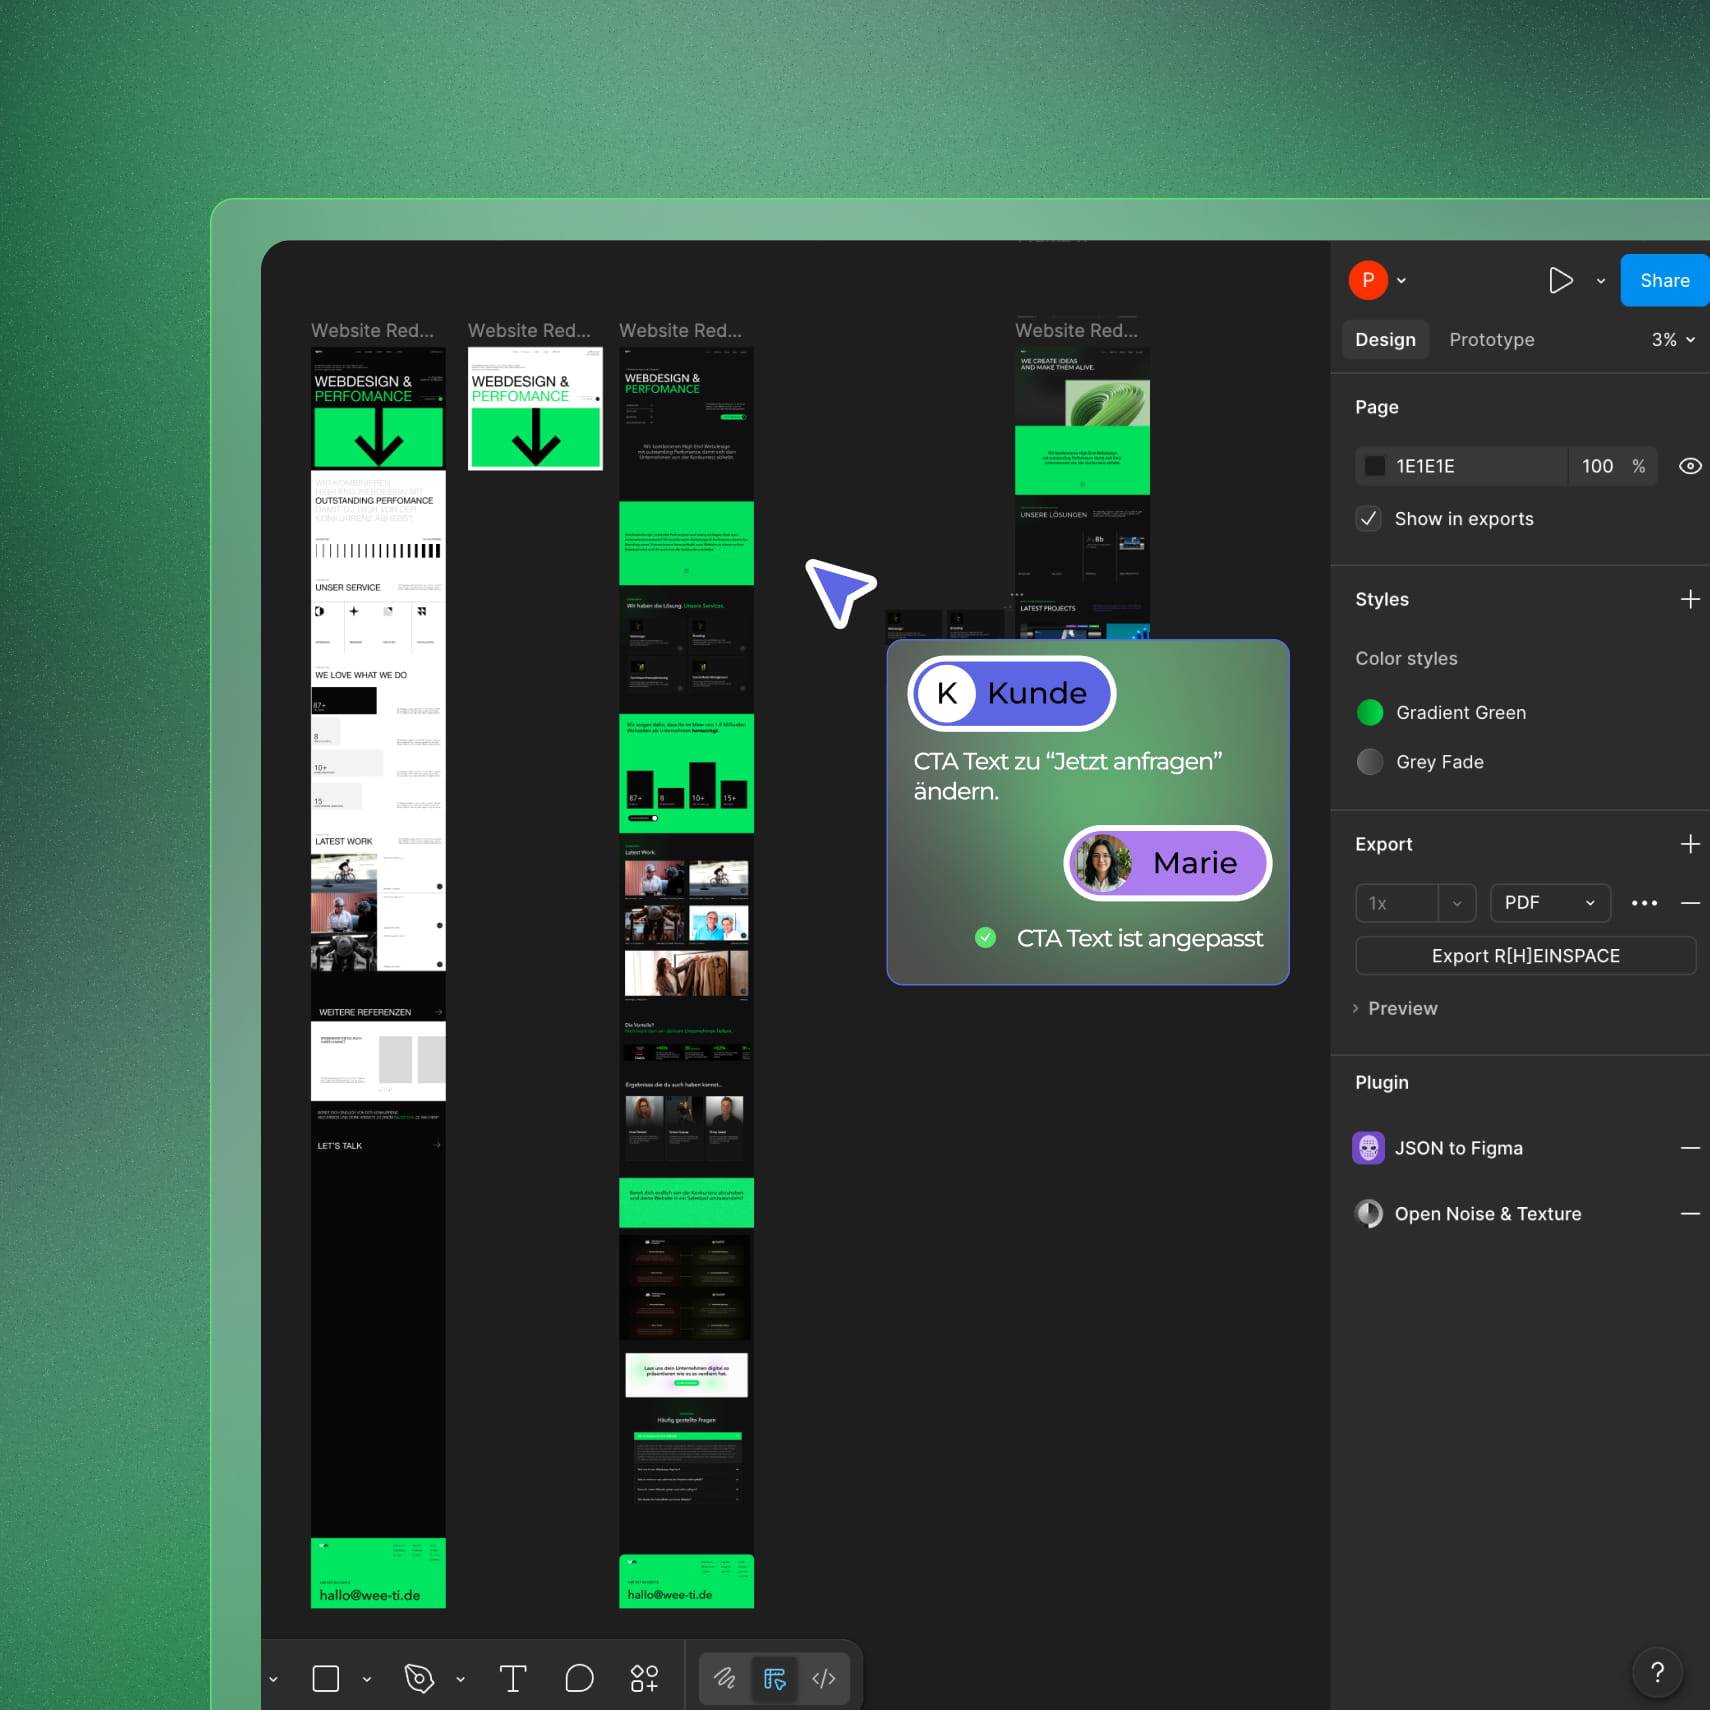The height and width of the screenshot is (1710, 1710).
Task: Select the Comment tool
Action: (x=578, y=1678)
